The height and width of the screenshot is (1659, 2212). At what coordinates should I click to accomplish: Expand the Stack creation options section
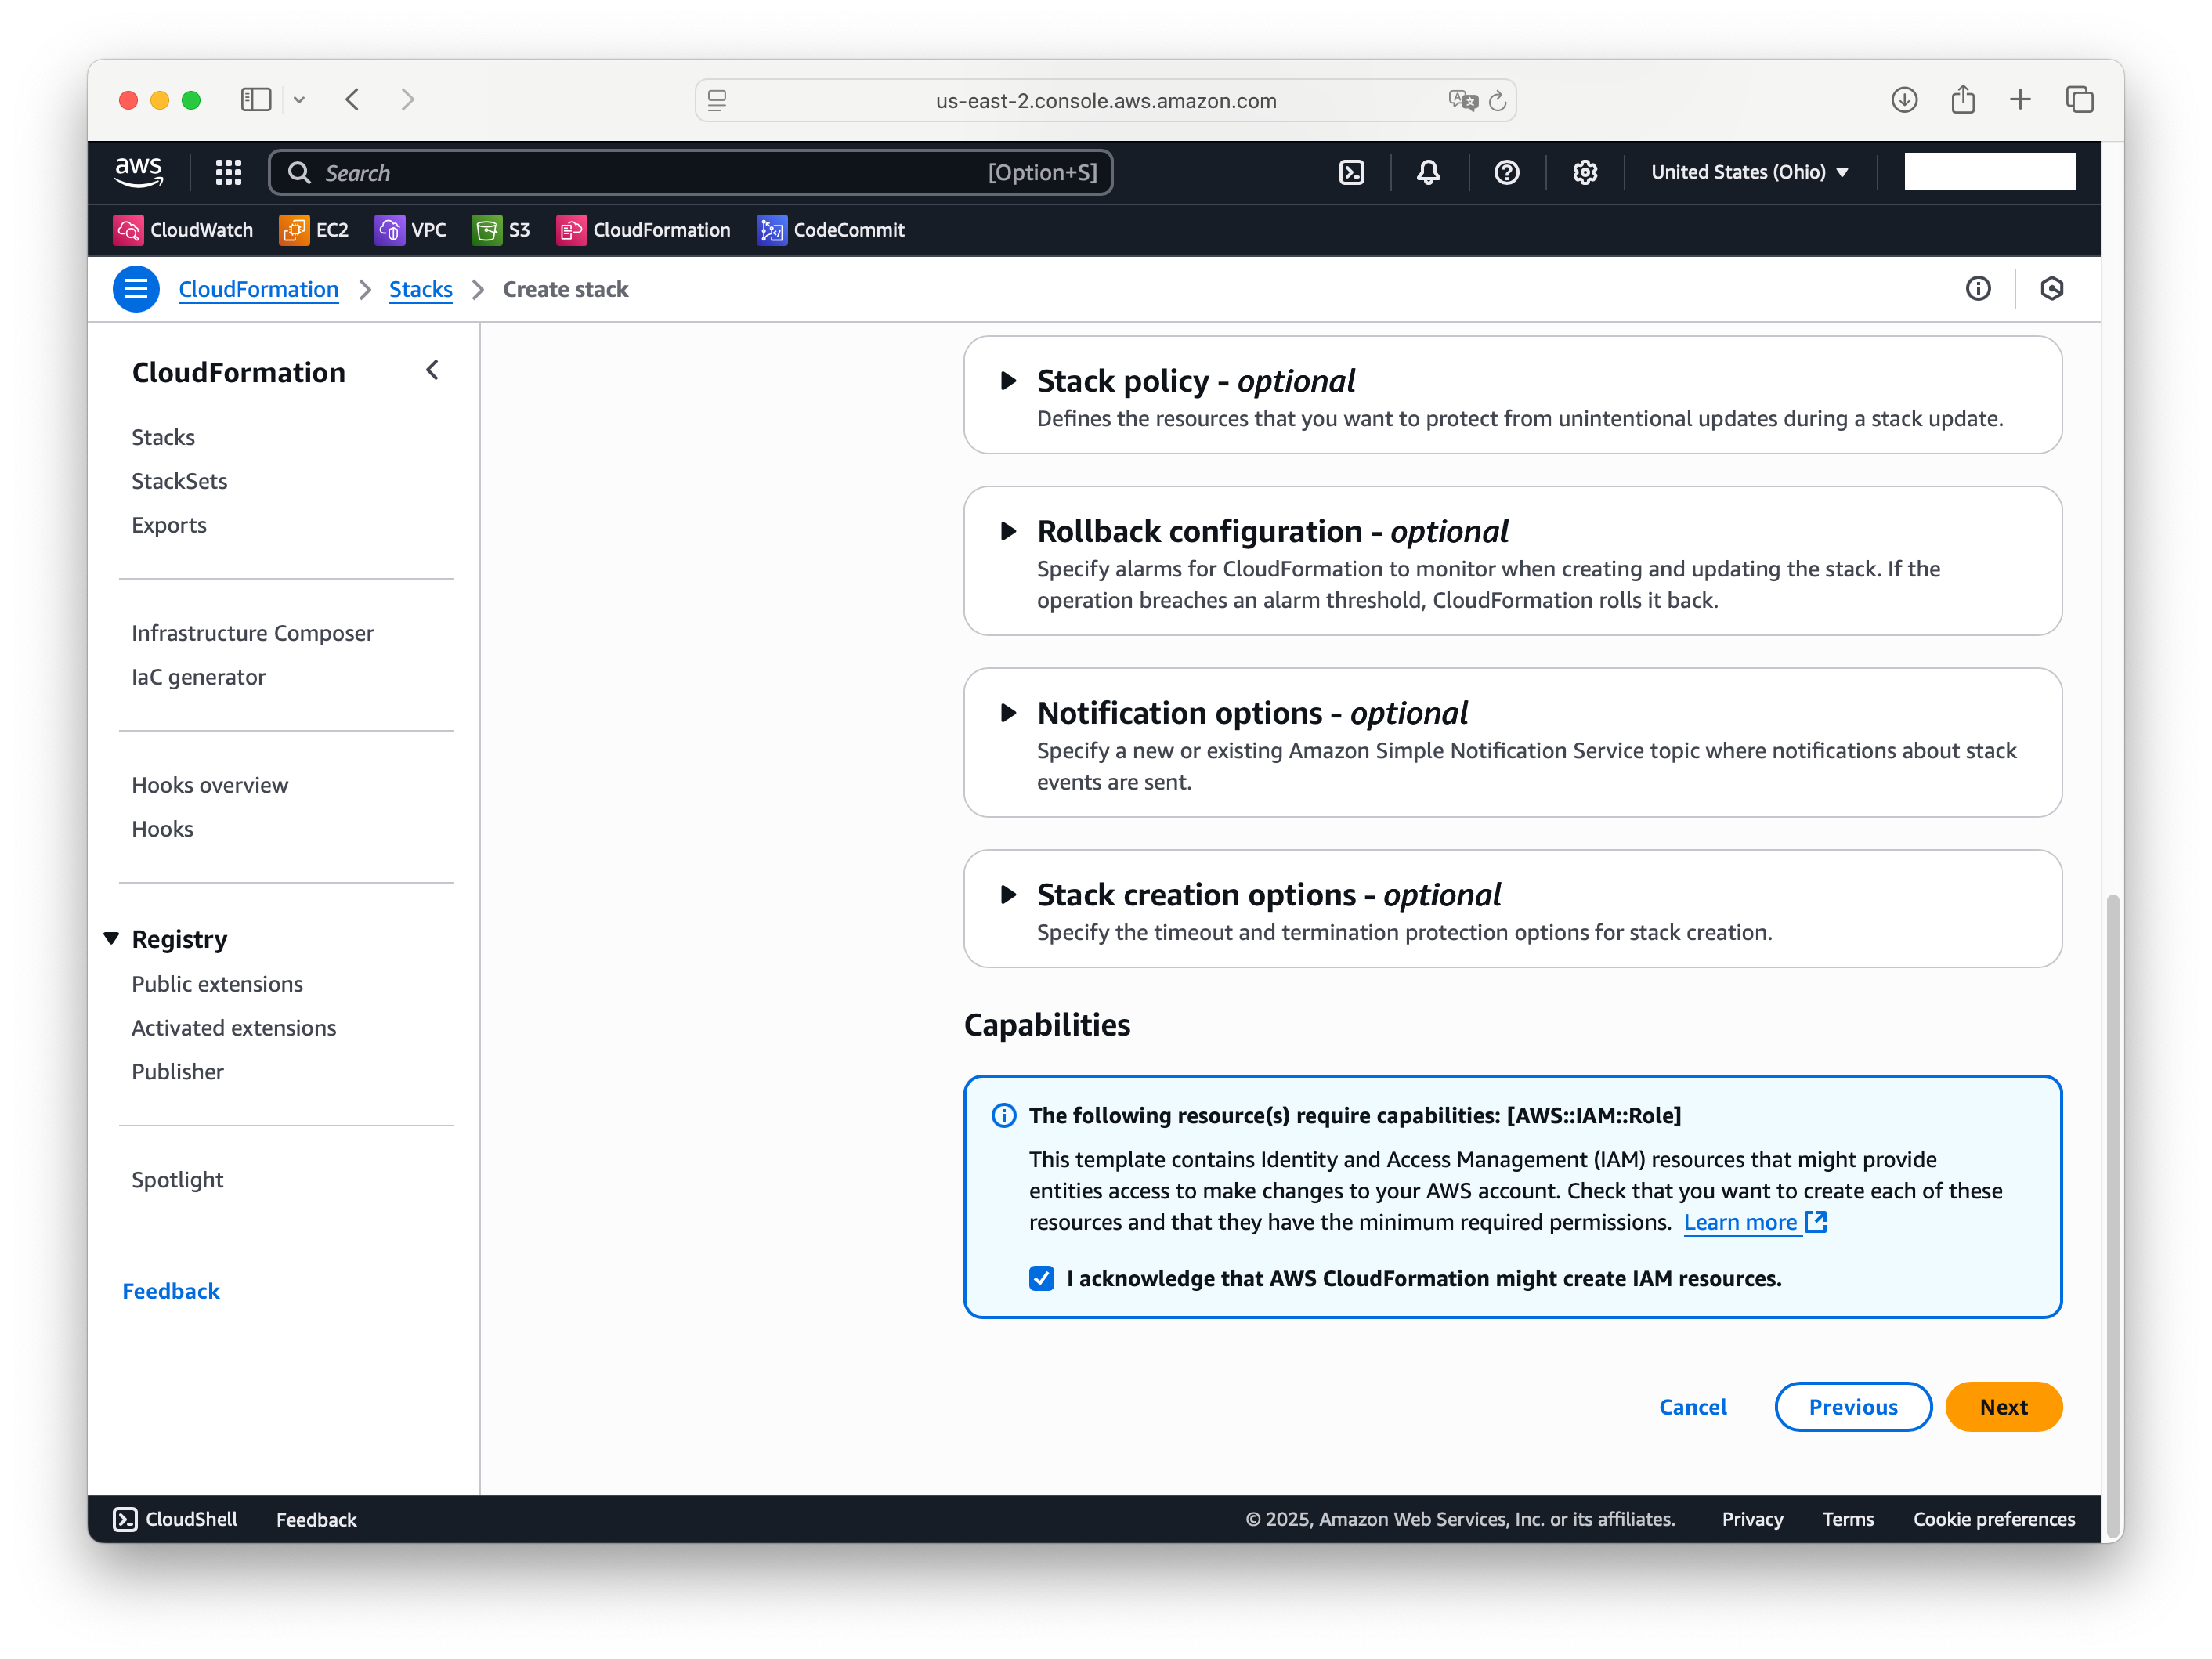coord(1008,895)
